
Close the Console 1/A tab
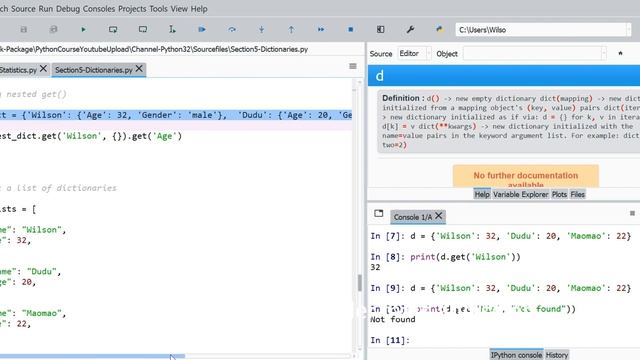439,216
